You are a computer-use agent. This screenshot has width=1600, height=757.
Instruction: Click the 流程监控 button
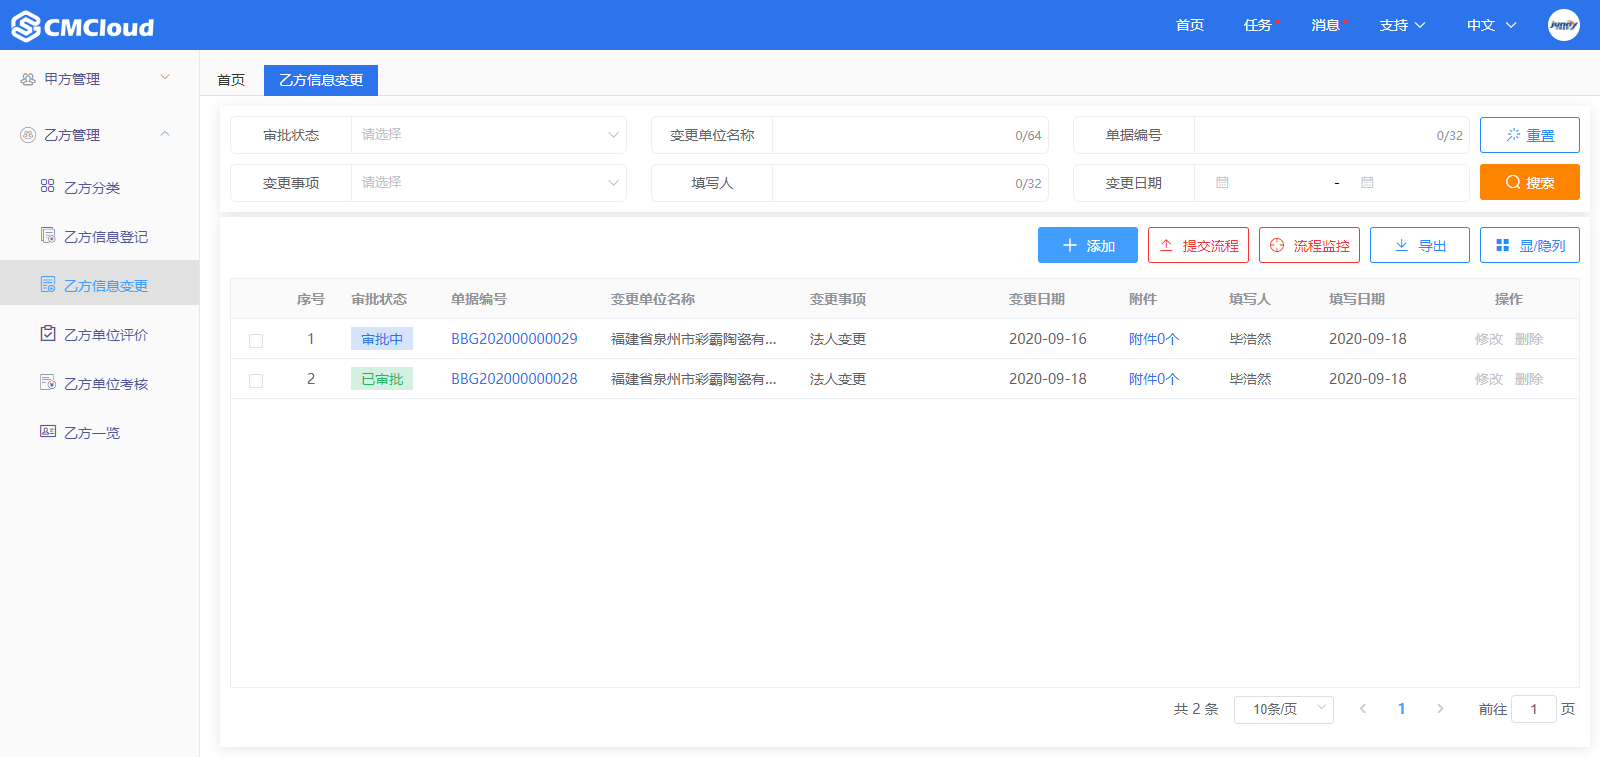click(1309, 245)
